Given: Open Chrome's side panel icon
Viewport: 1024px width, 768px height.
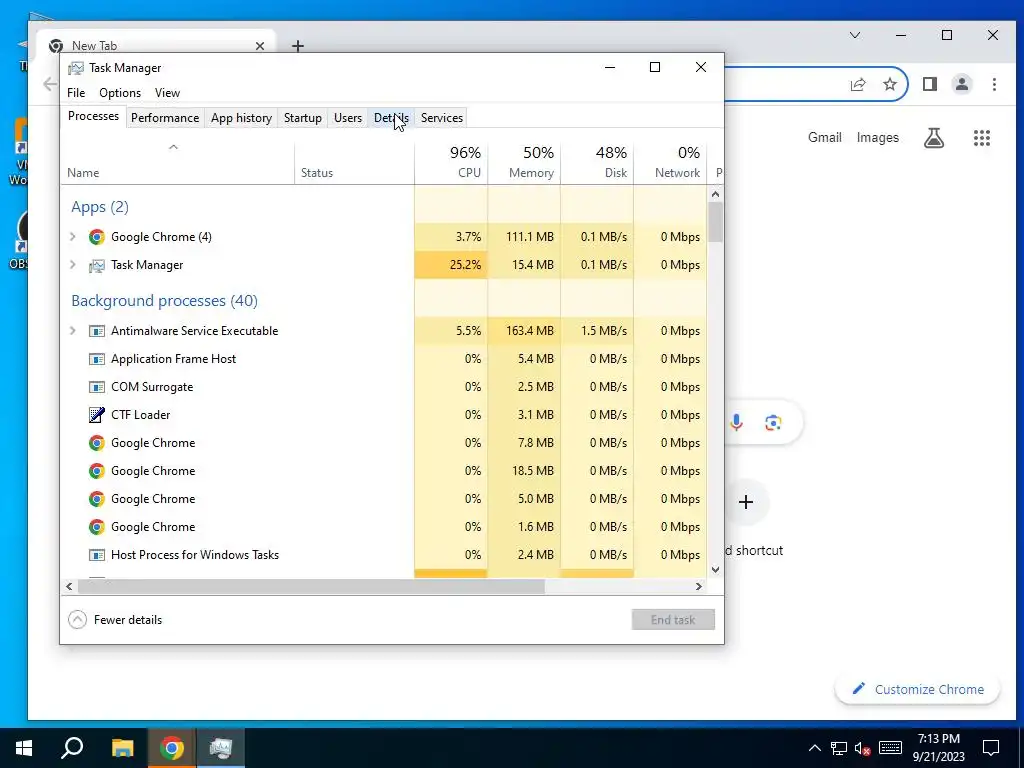Looking at the screenshot, I should pos(930,84).
